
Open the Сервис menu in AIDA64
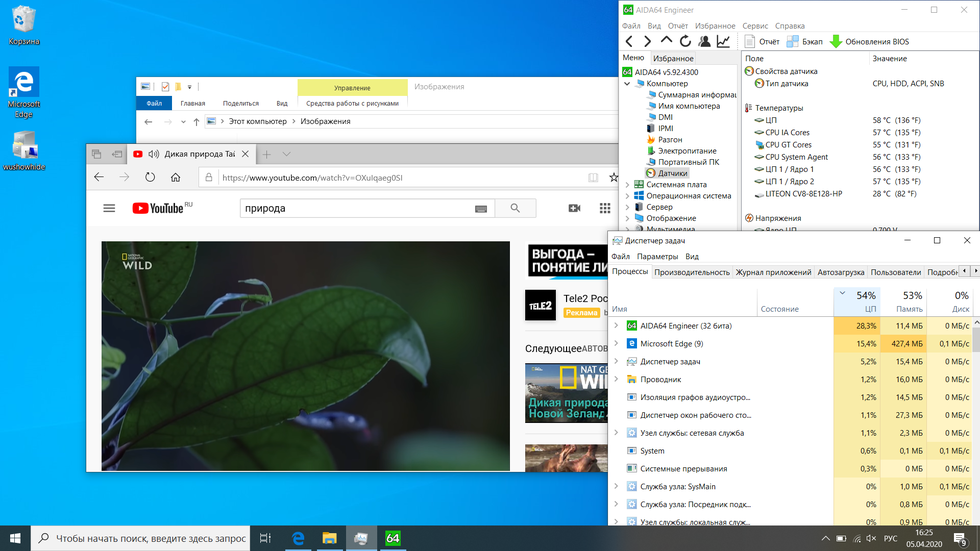tap(755, 26)
